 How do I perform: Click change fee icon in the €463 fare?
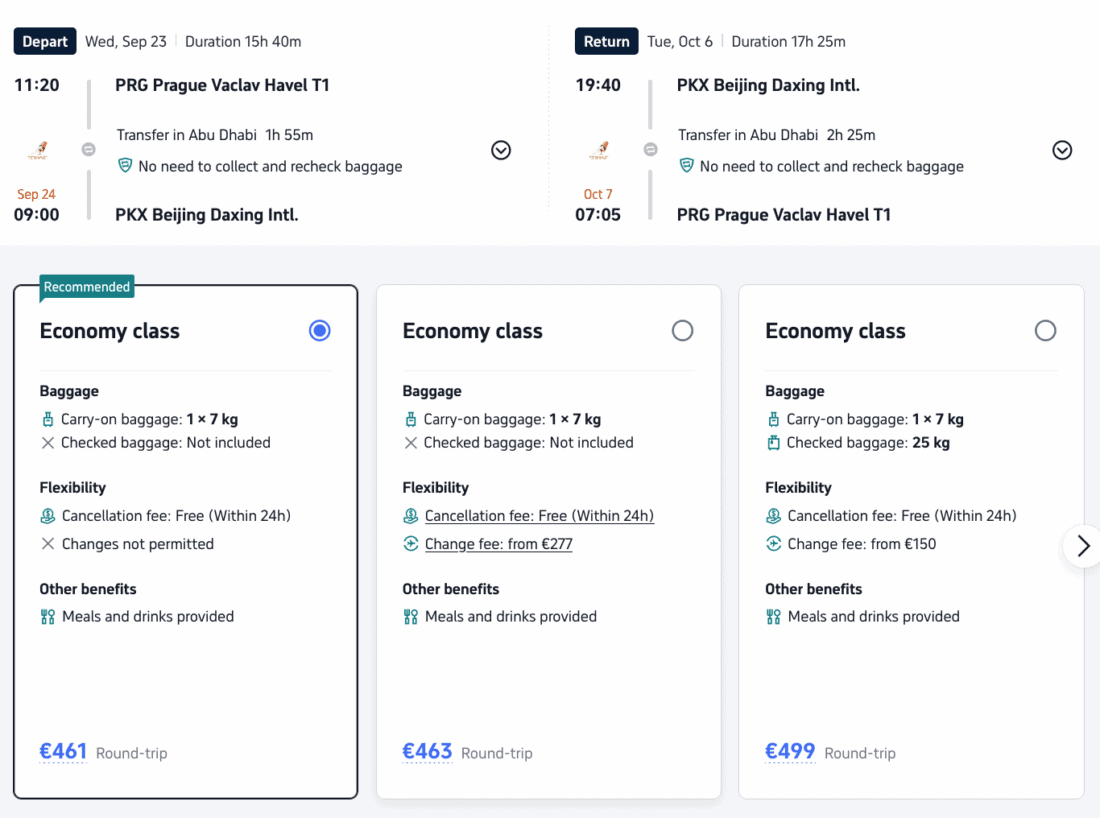click(x=410, y=544)
